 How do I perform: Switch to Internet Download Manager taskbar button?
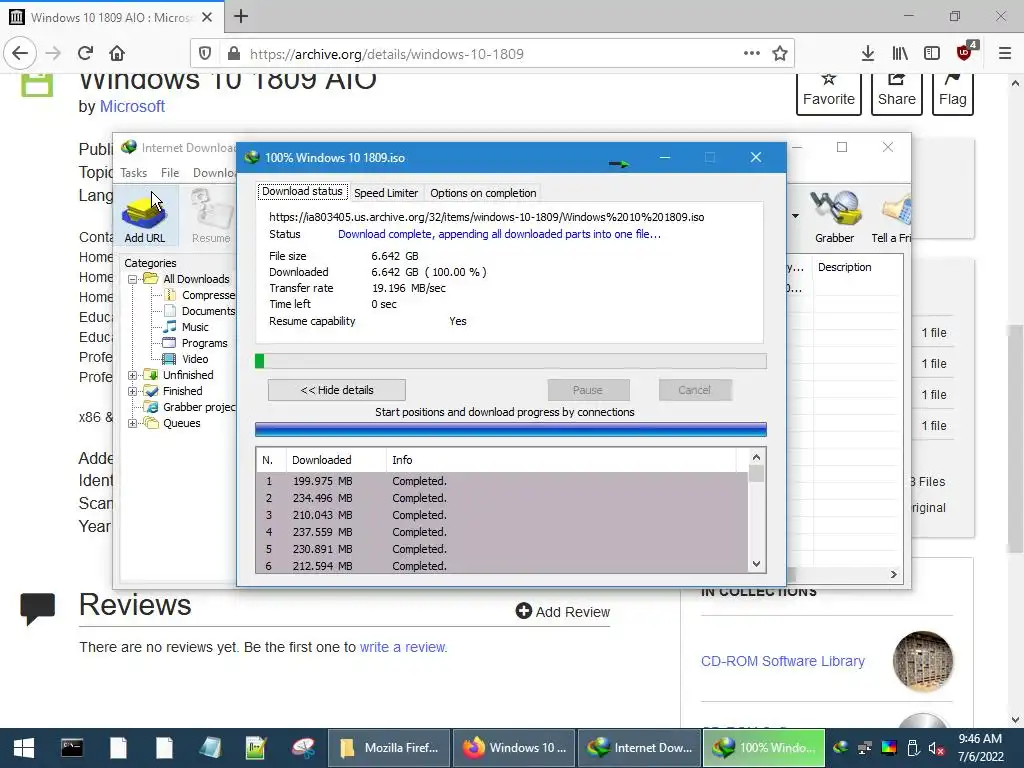pos(639,748)
